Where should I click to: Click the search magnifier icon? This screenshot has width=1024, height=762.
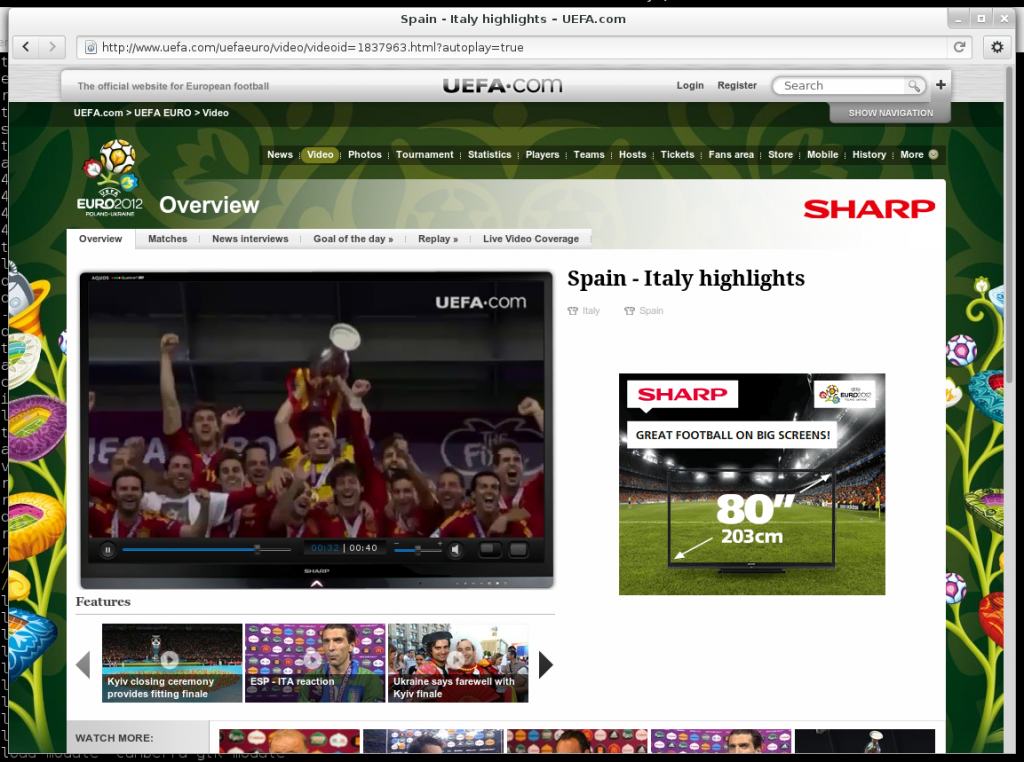coord(913,86)
